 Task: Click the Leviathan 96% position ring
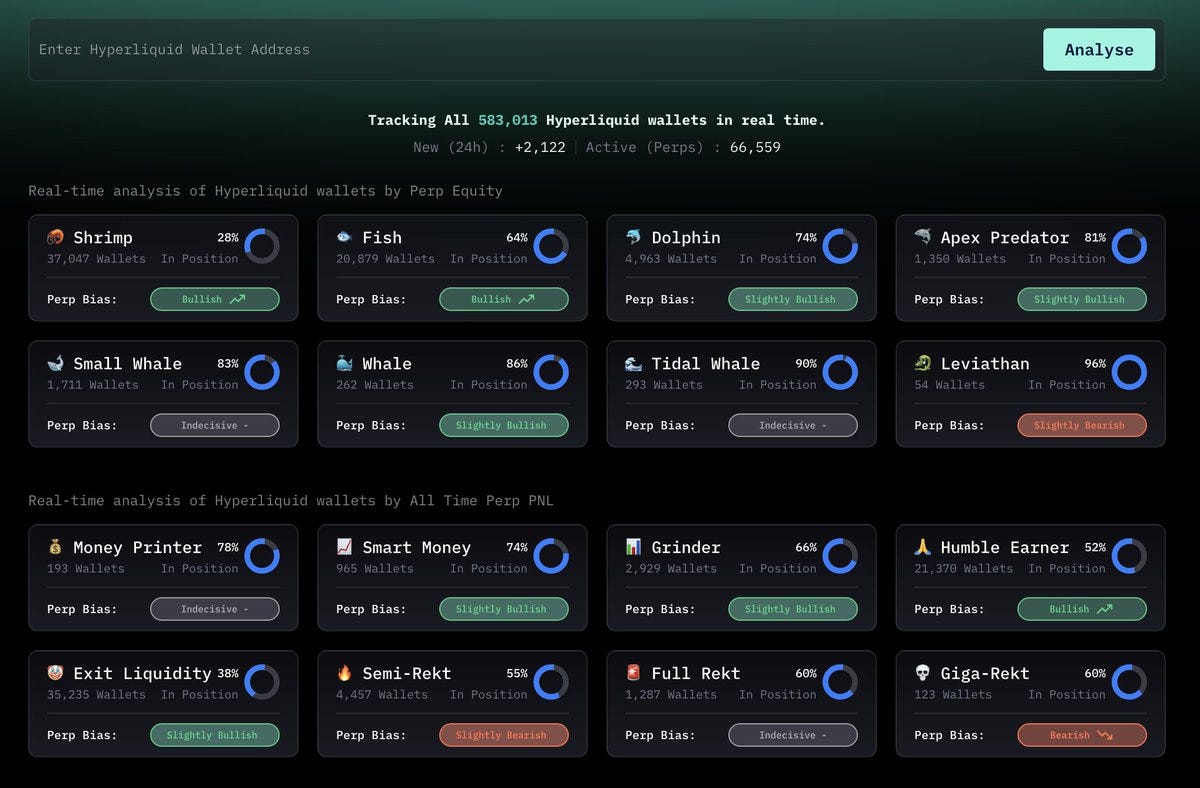1129,372
